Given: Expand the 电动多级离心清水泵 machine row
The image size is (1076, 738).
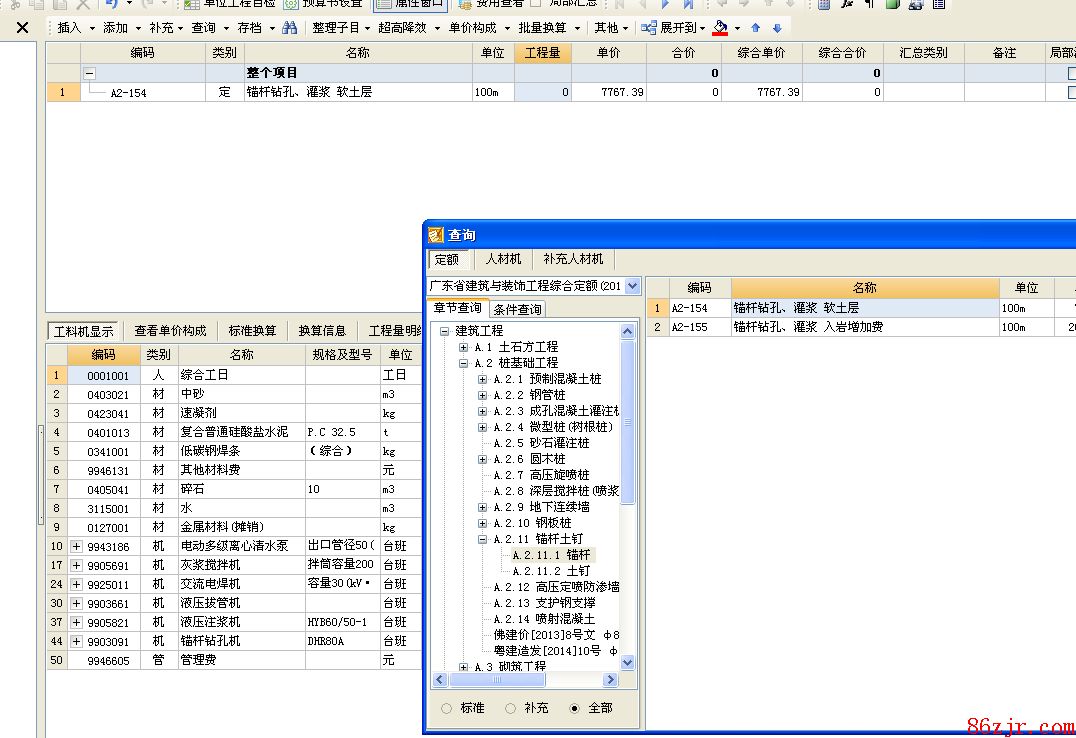Looking at the screenshot, I should [76, 546].
